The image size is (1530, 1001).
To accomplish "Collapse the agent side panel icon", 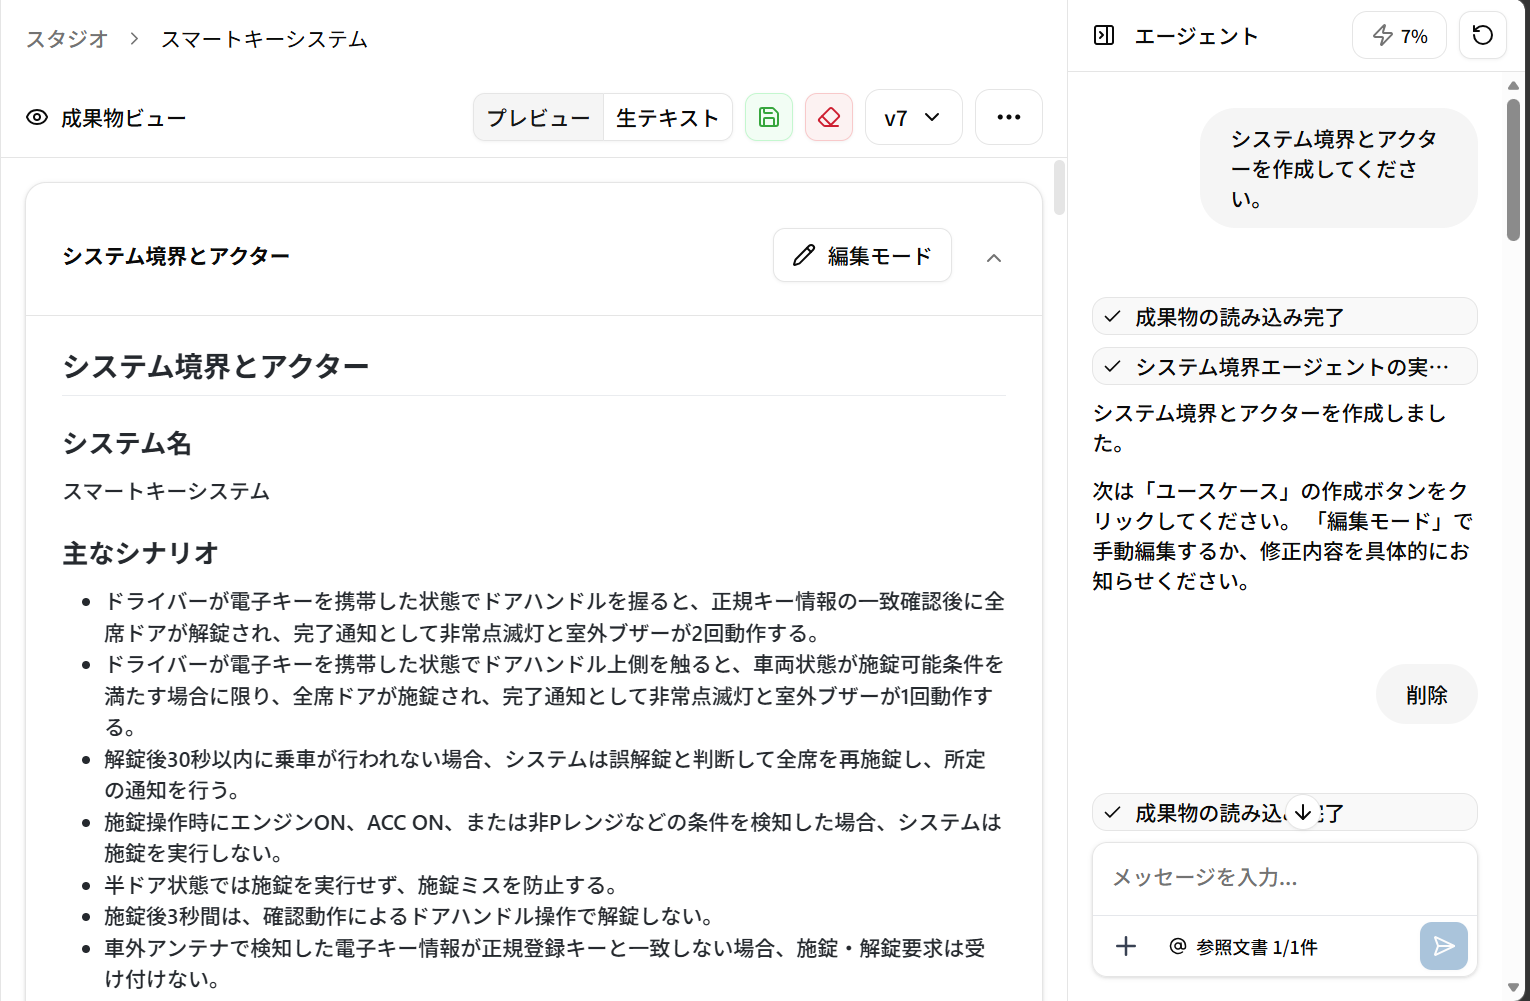I will coord(1104,36).
